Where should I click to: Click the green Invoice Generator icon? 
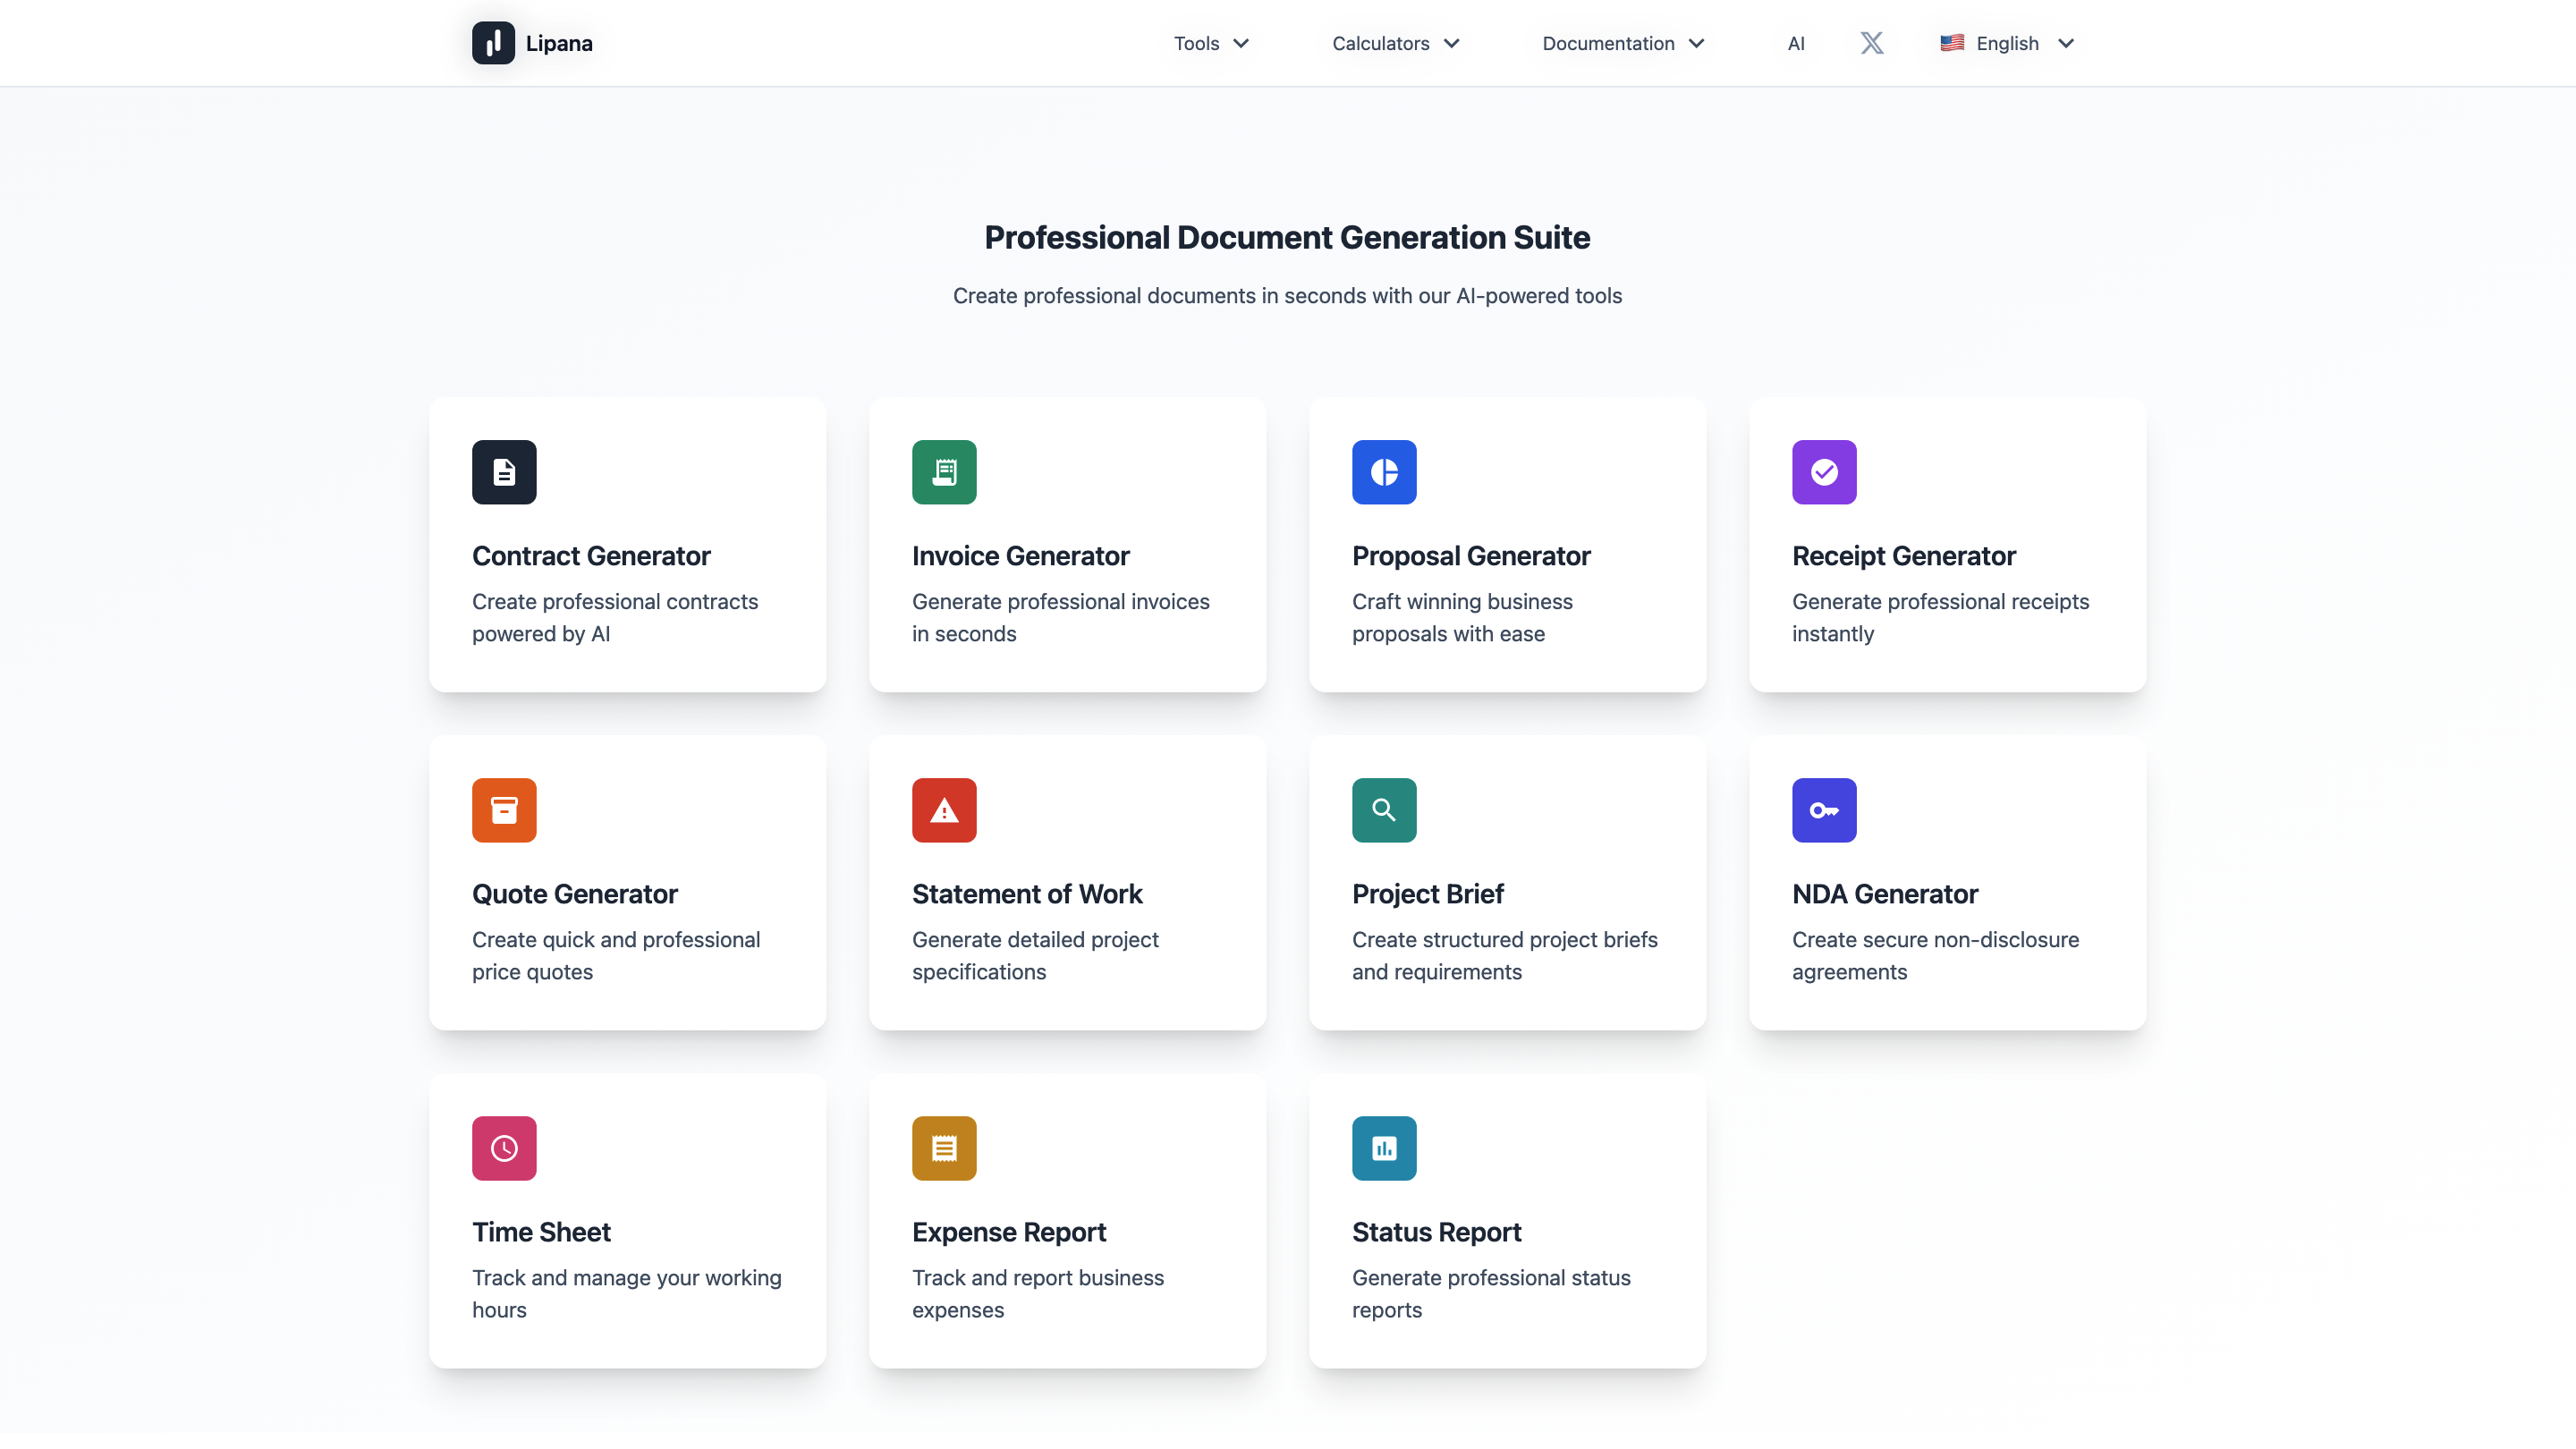coord(944,472)
